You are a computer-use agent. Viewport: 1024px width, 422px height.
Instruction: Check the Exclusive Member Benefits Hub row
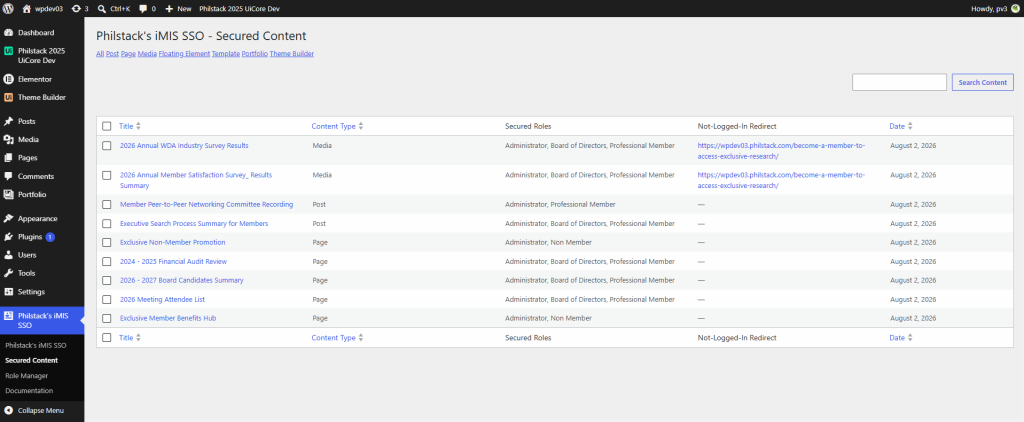click(106, 318)
